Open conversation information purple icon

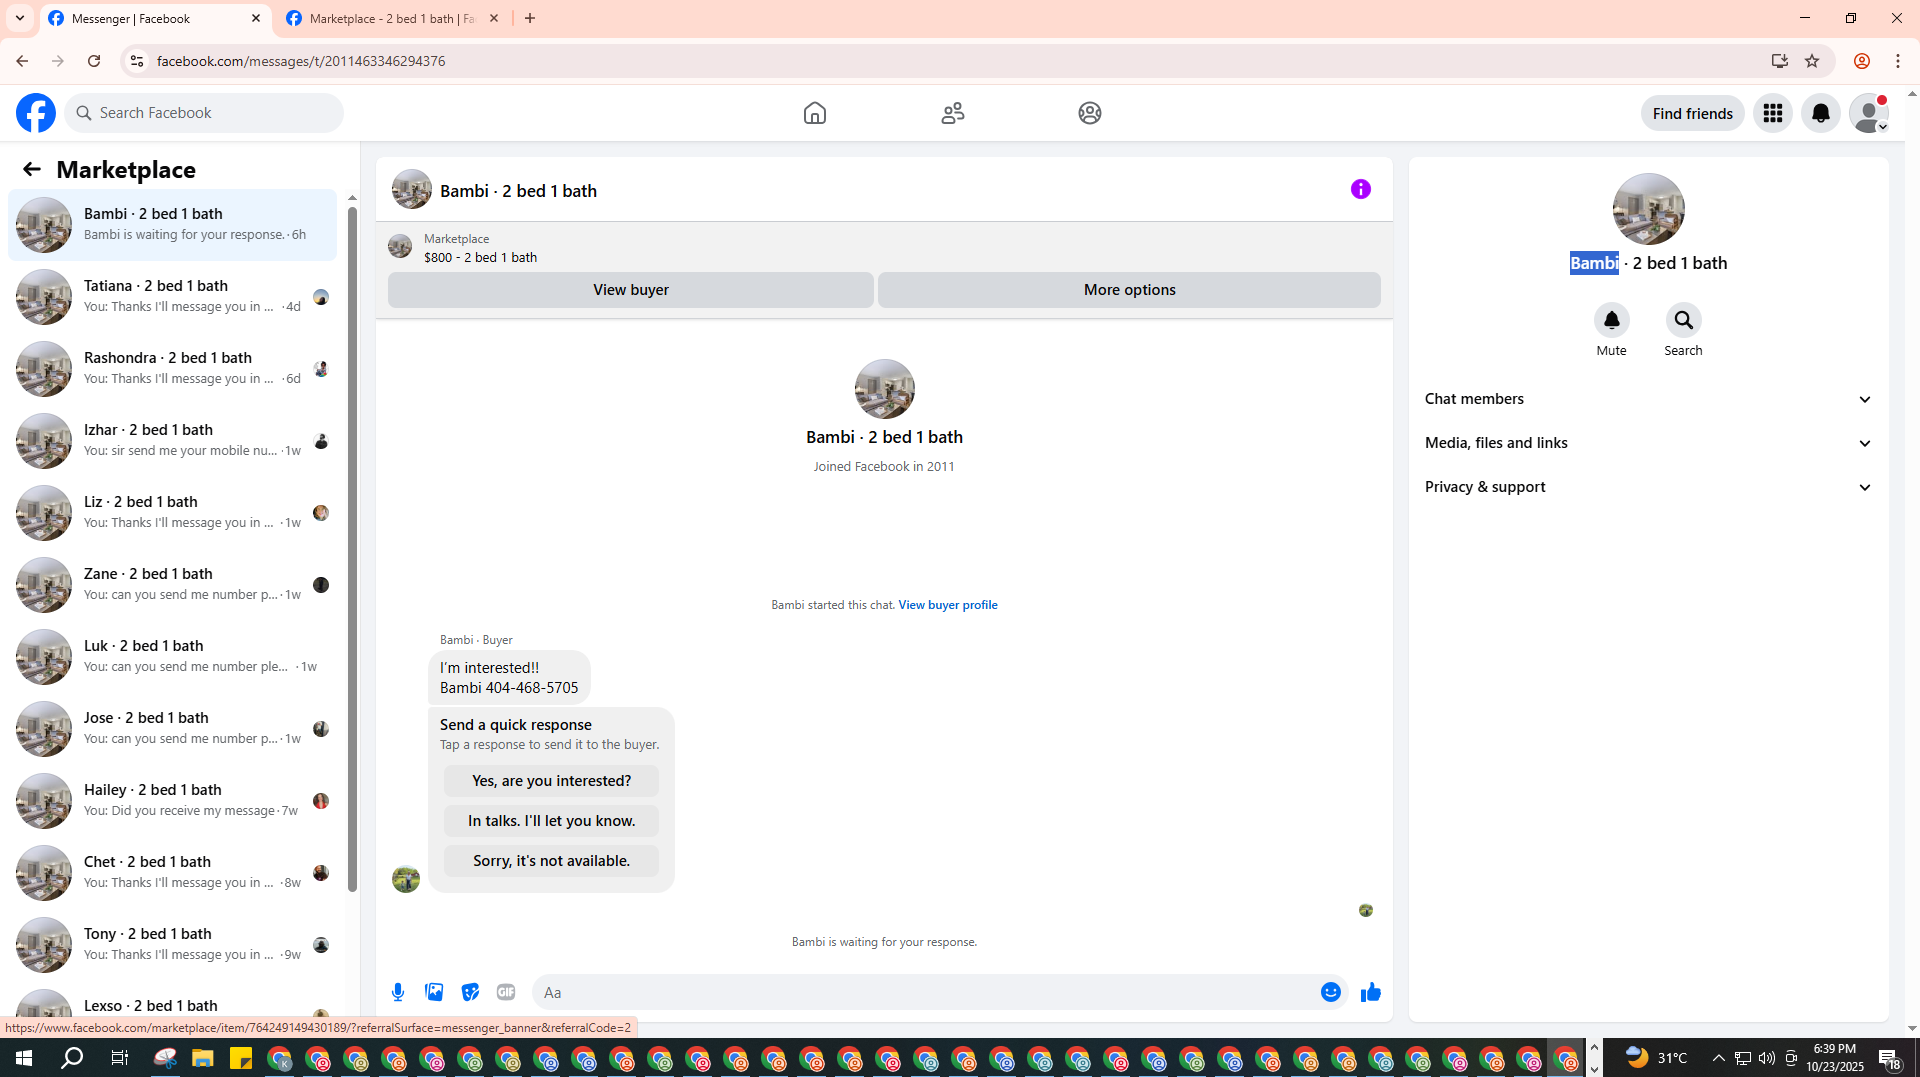tap(1361, 189)
